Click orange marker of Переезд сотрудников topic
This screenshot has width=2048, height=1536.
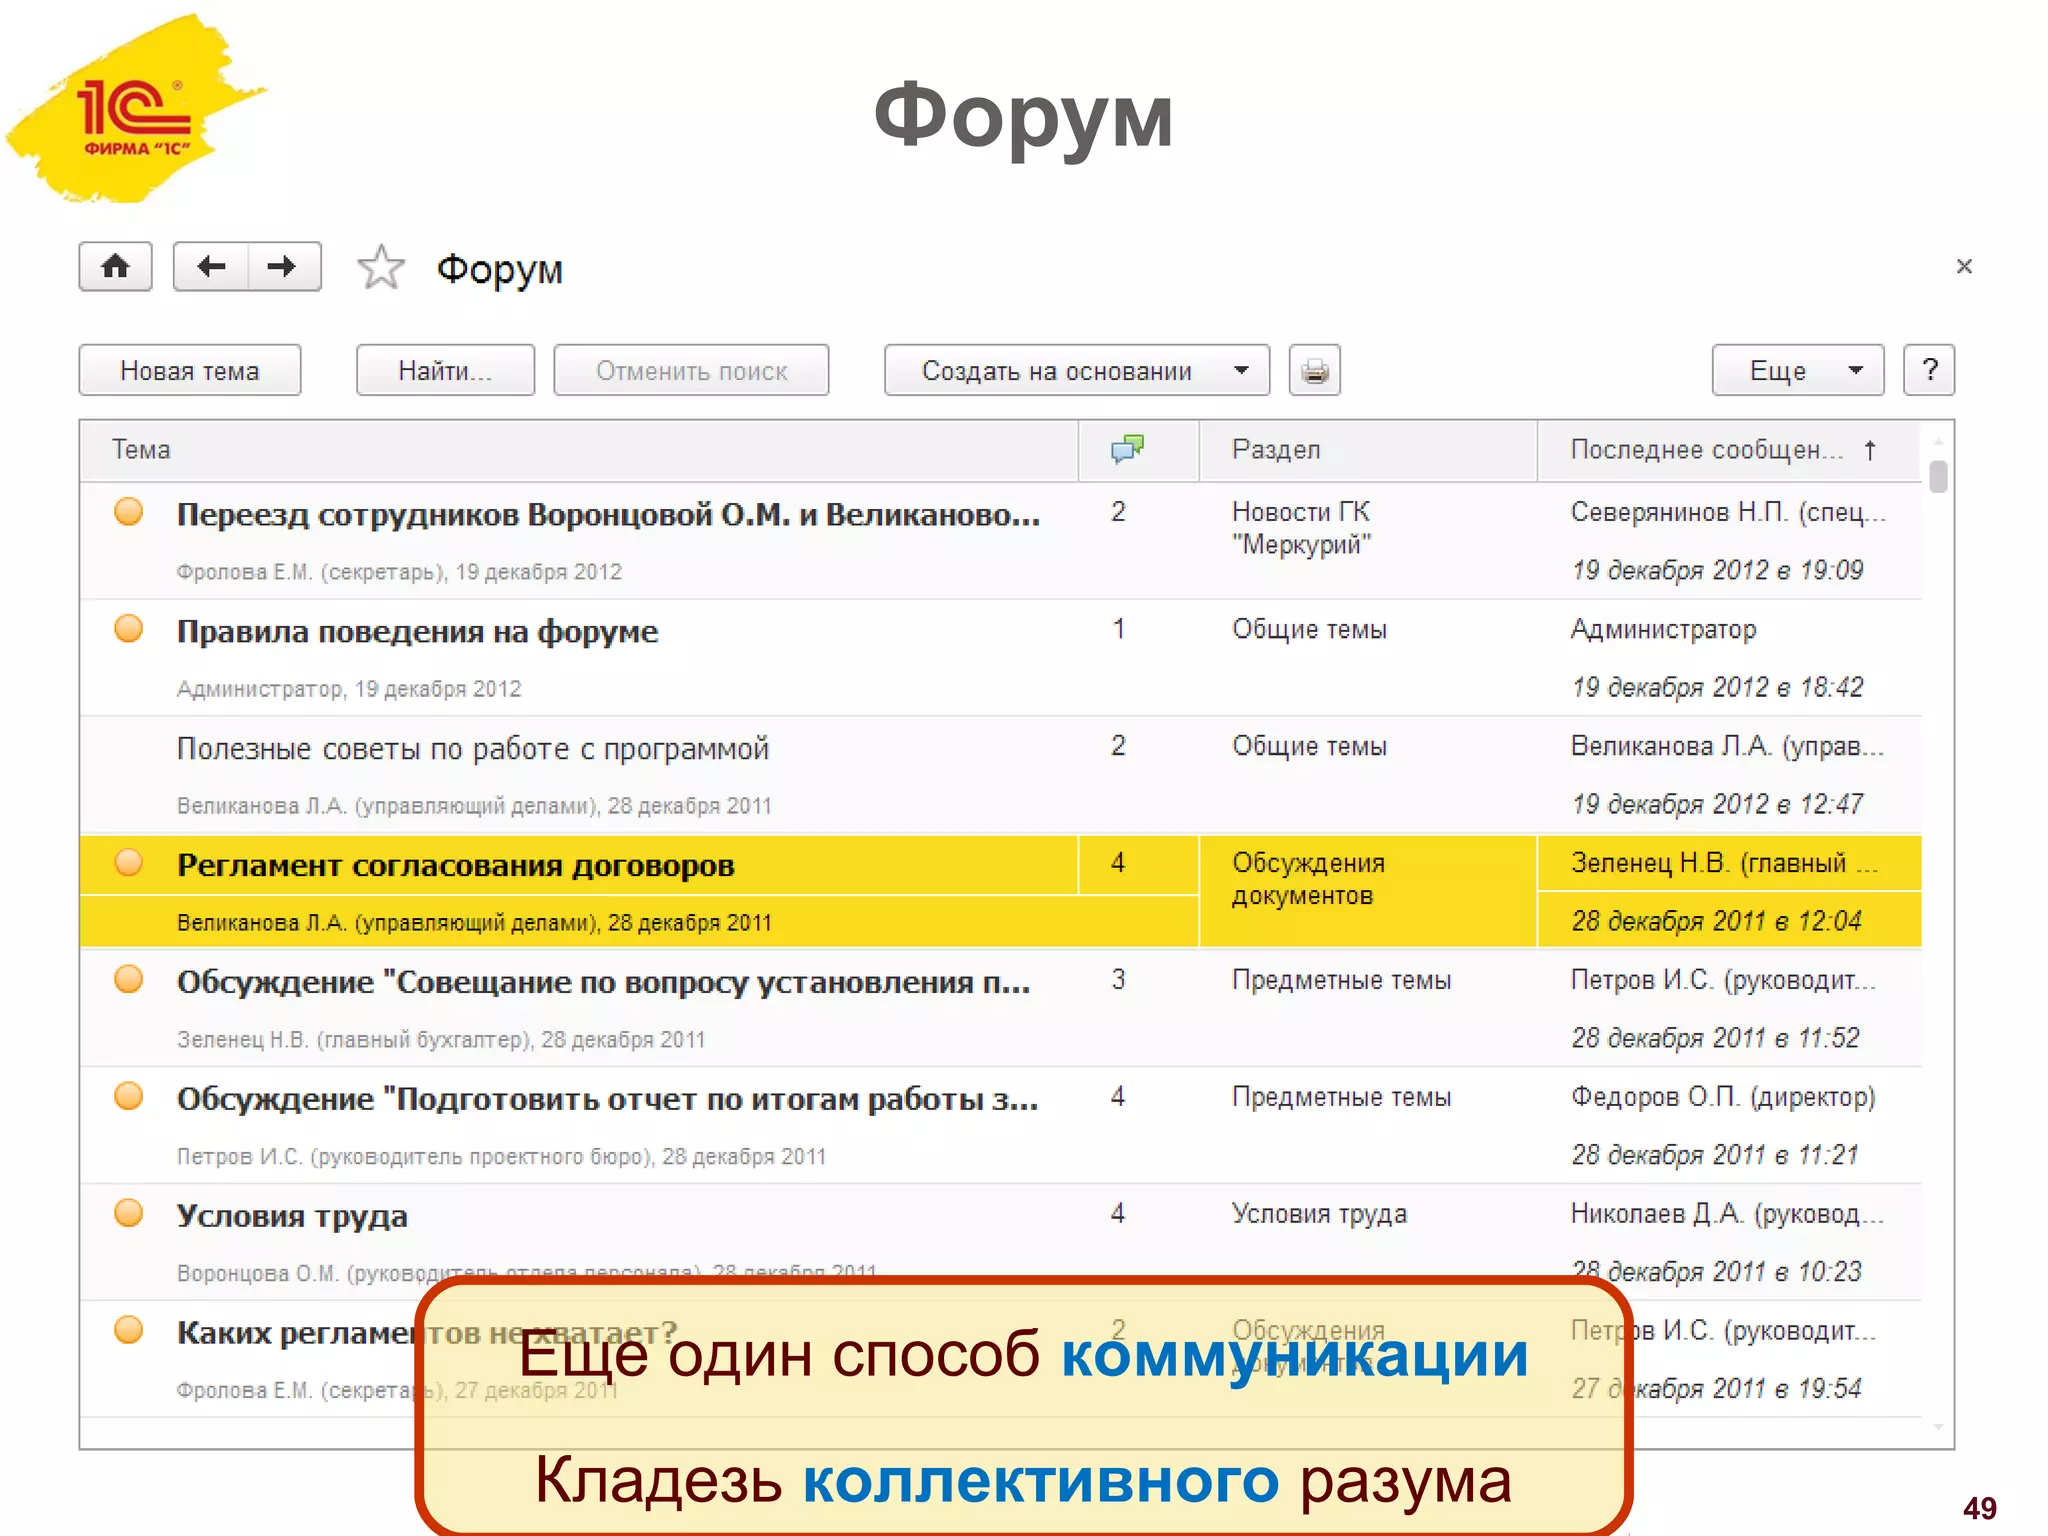tap(128, 512)
